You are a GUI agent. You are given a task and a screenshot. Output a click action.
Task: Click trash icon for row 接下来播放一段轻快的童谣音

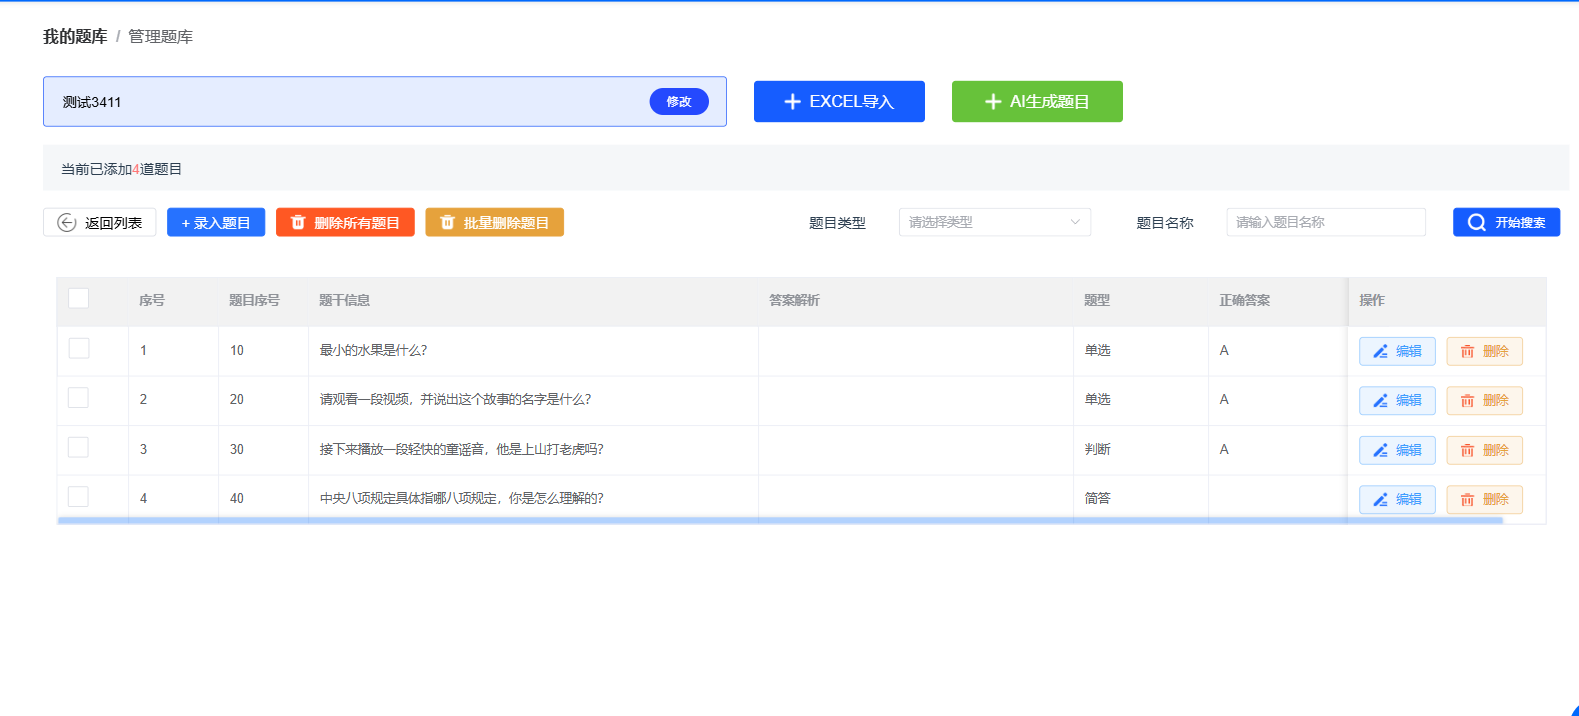pyautogui.click(x=1467, y=450)
